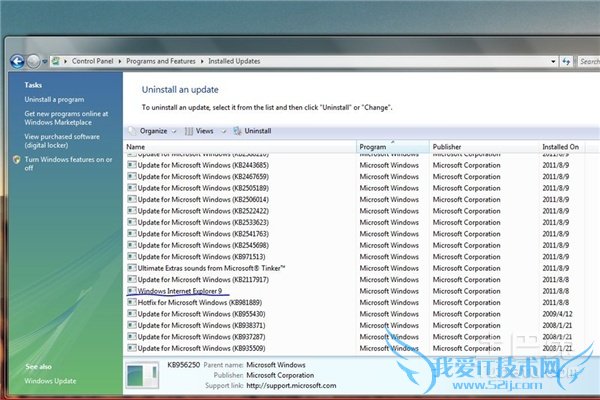Click the update icon beside KB935509

coord(132,348)
